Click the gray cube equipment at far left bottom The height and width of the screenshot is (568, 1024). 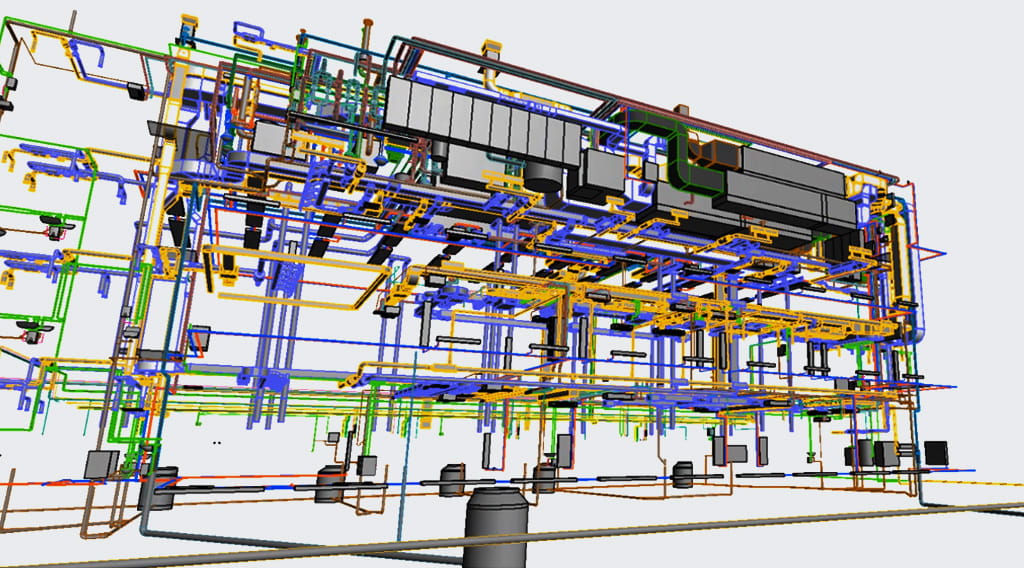coord(102,463)
